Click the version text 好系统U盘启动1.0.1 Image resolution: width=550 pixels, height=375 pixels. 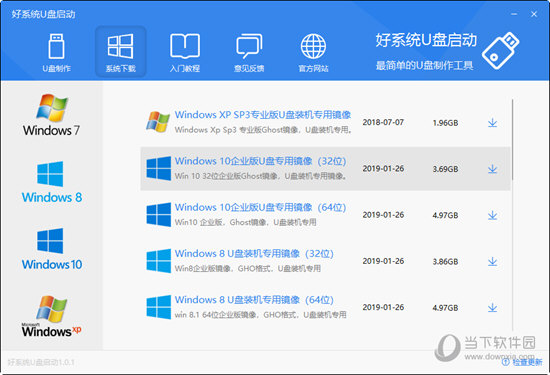tap(41, 362)
